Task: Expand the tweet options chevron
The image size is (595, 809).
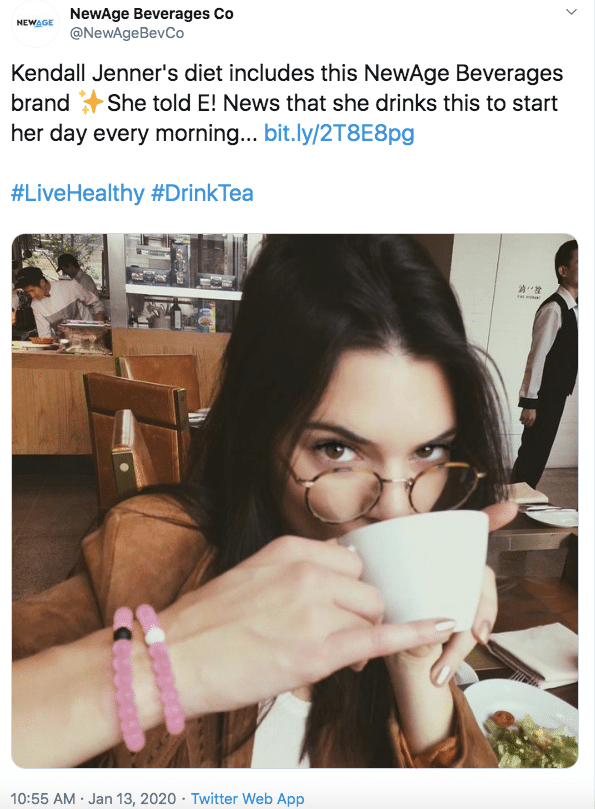Action: (x=571, y=12)
